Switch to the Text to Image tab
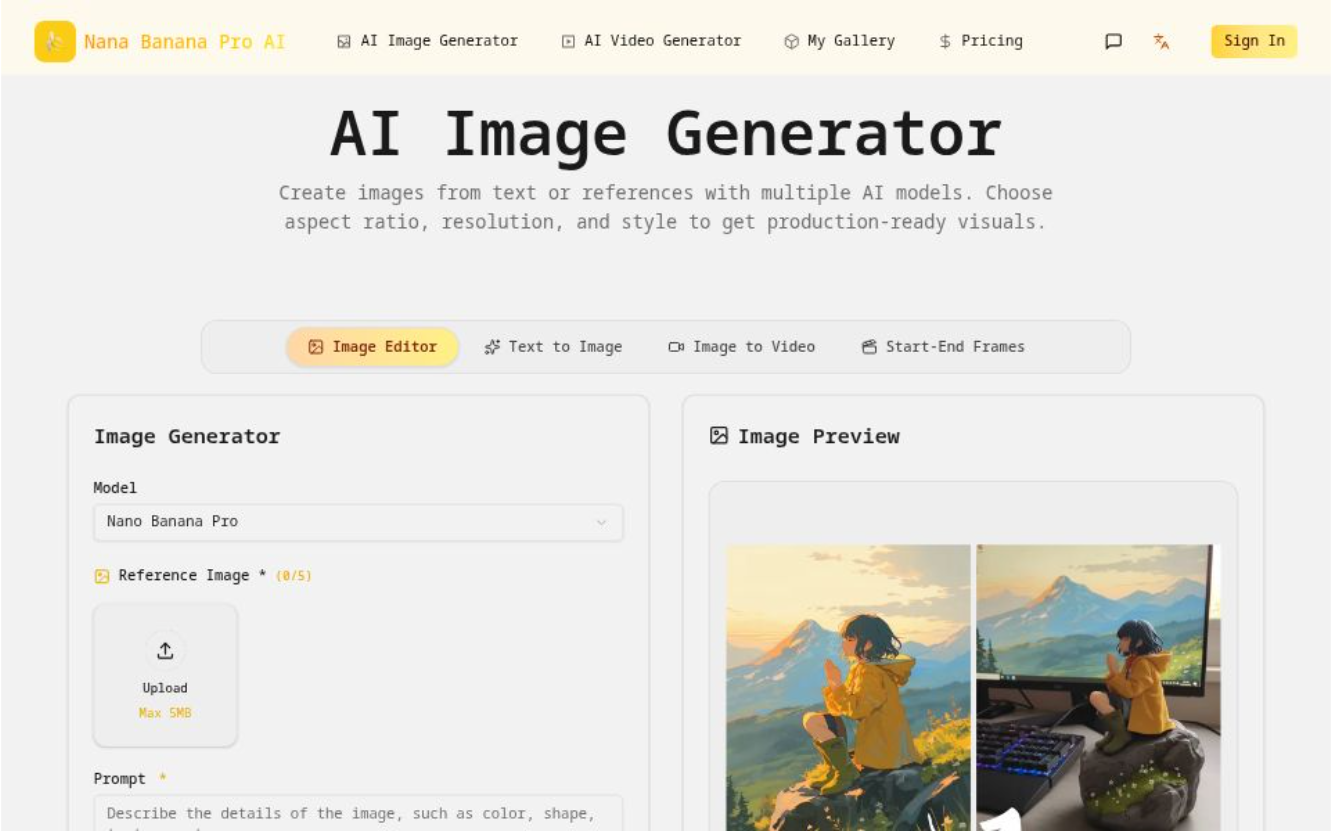 point(553,347)
